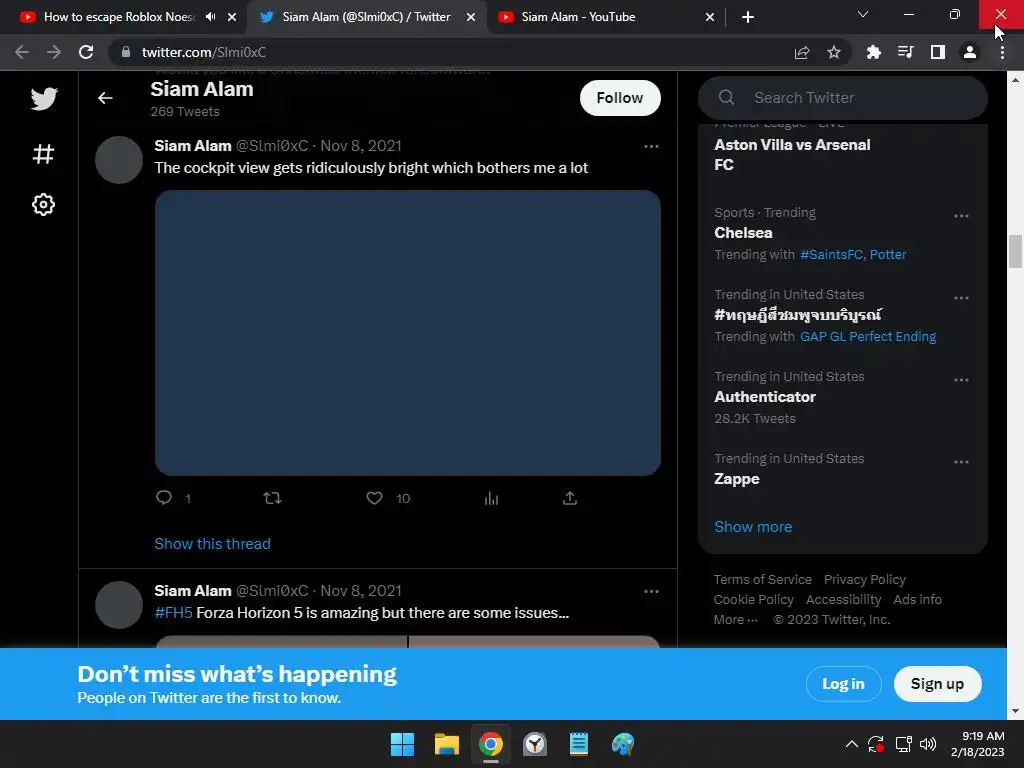The width and height of the screenshot is (1024, 768).
Task: Open the cockpit view tweet image
Action: pyautogui.click(x=408, y=333)
